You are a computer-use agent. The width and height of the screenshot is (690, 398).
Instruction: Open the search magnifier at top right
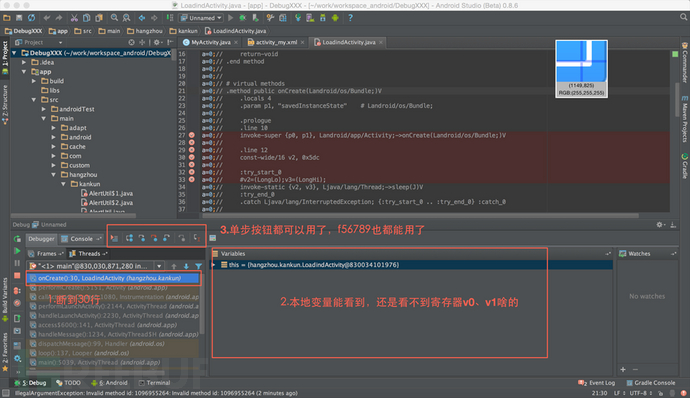pos(683,17)
